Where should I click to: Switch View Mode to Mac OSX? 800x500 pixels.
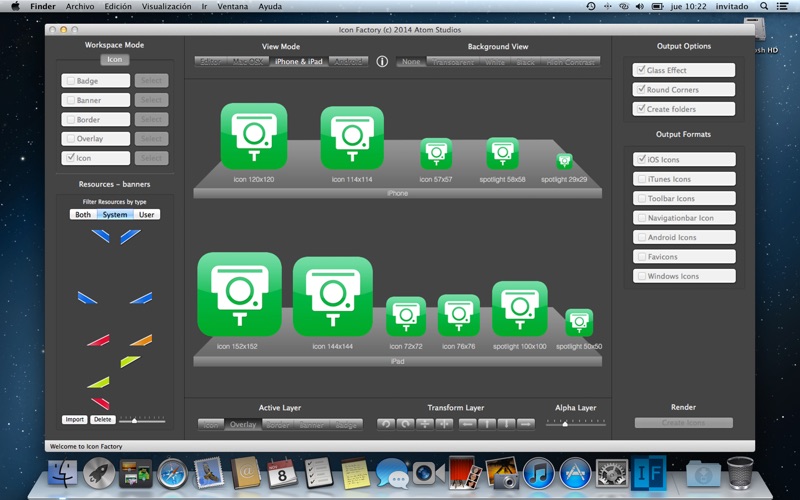point(247,62)
